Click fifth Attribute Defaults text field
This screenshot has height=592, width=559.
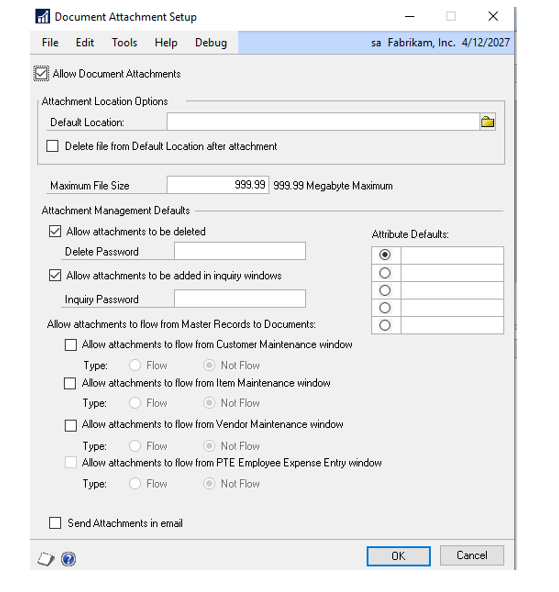452,325
